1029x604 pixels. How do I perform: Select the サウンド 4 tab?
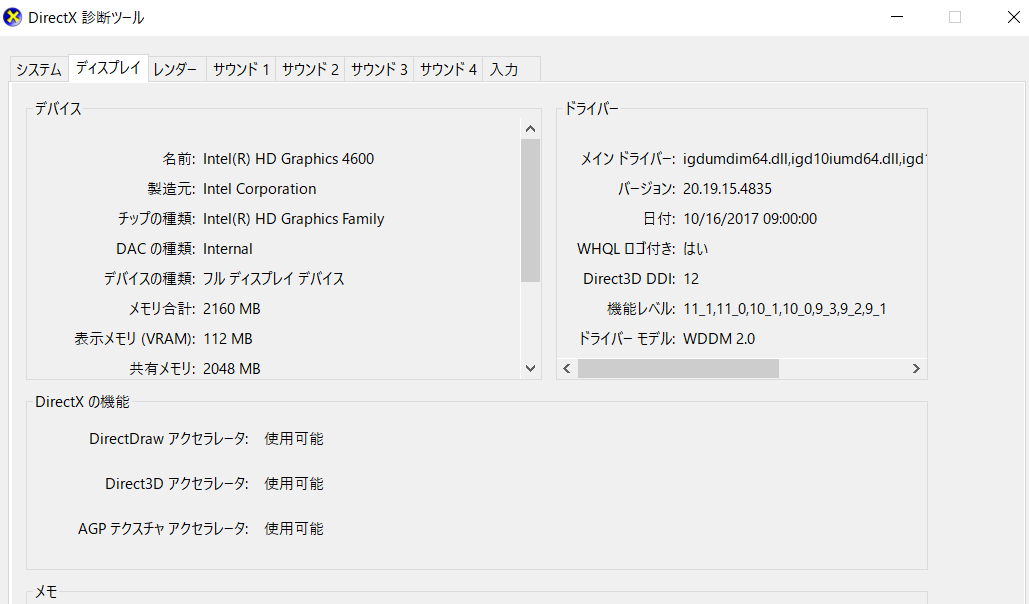pos(448,70)
